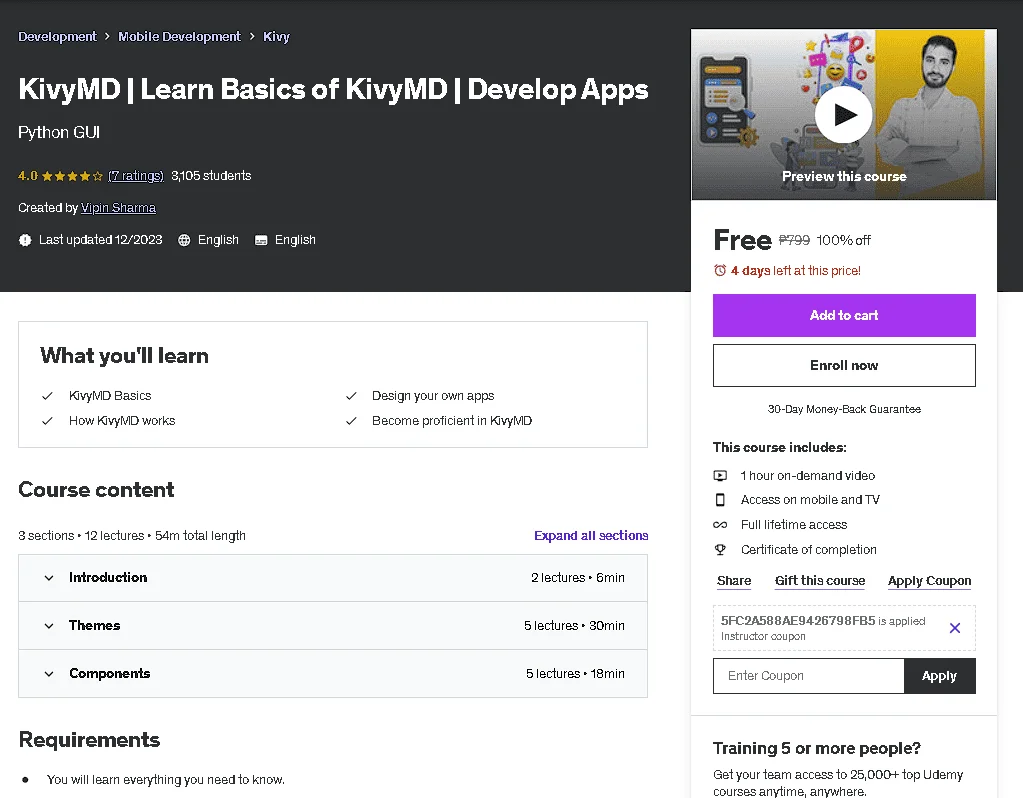Click the struck-through ₱799 price

point(794,240)
